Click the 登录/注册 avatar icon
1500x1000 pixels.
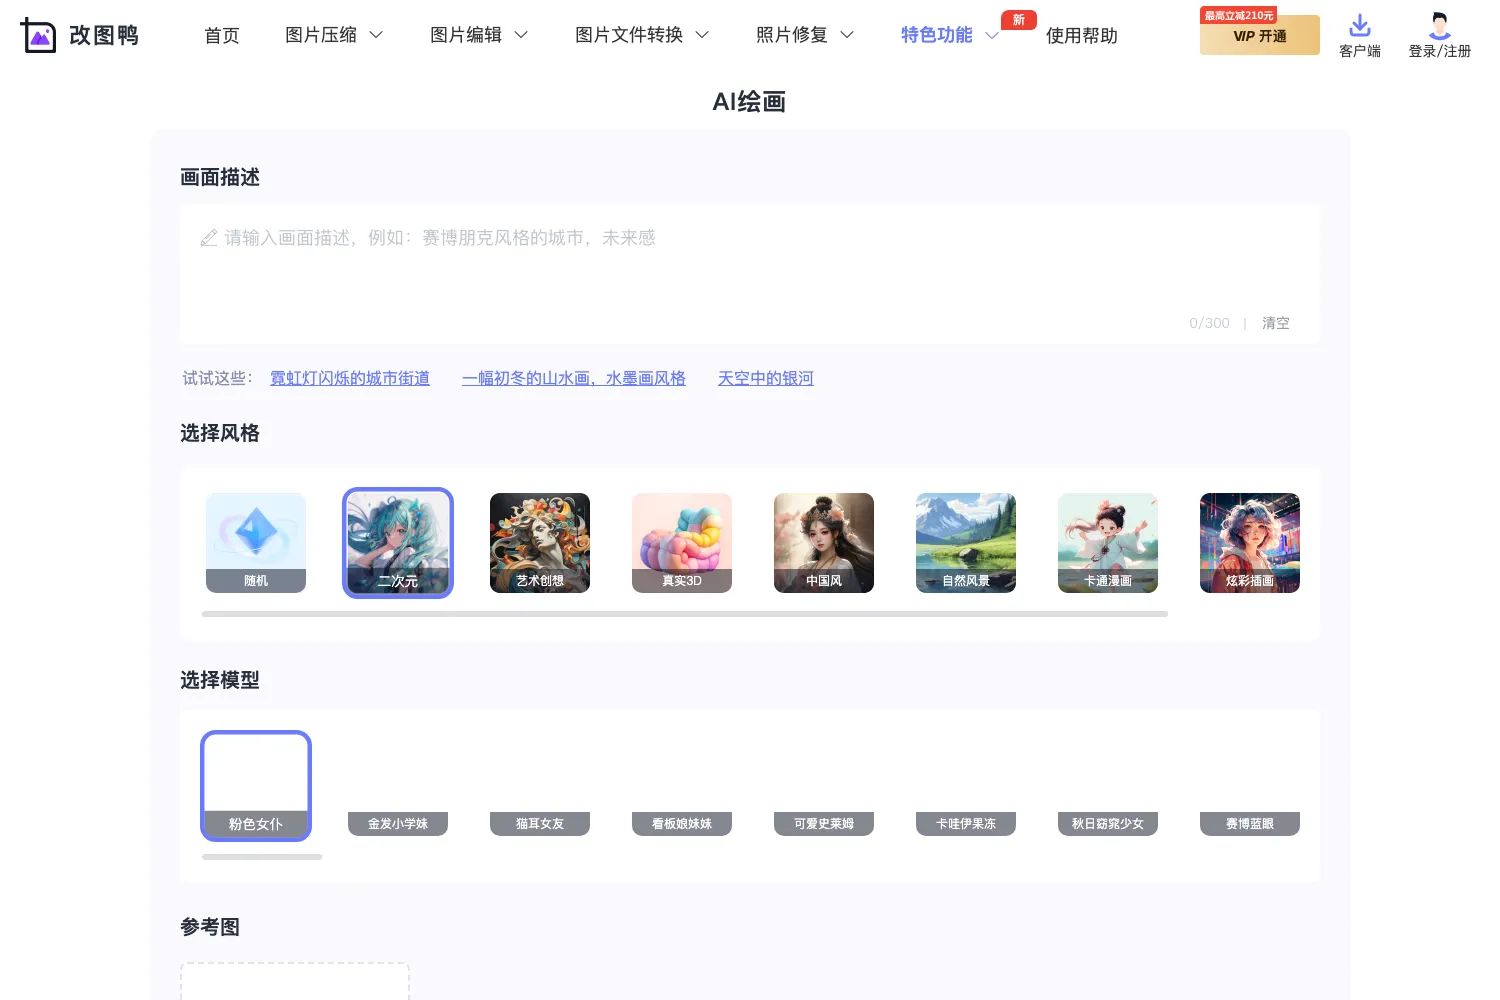pos(1440,25)
